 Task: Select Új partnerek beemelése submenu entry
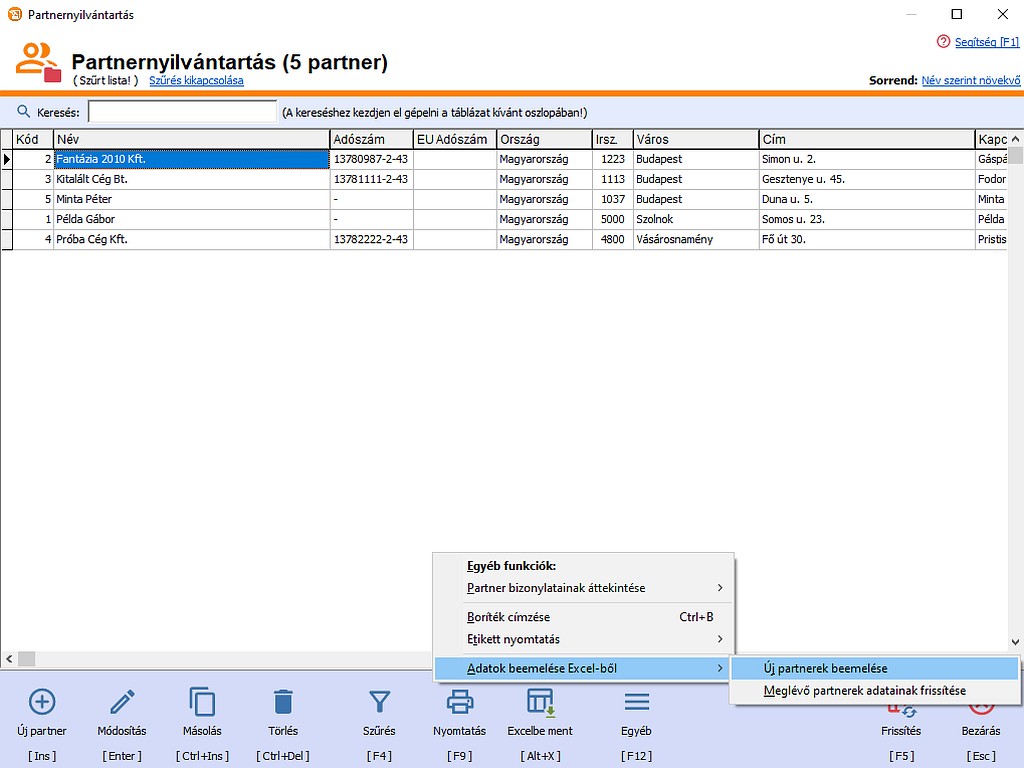pos(825,668)
